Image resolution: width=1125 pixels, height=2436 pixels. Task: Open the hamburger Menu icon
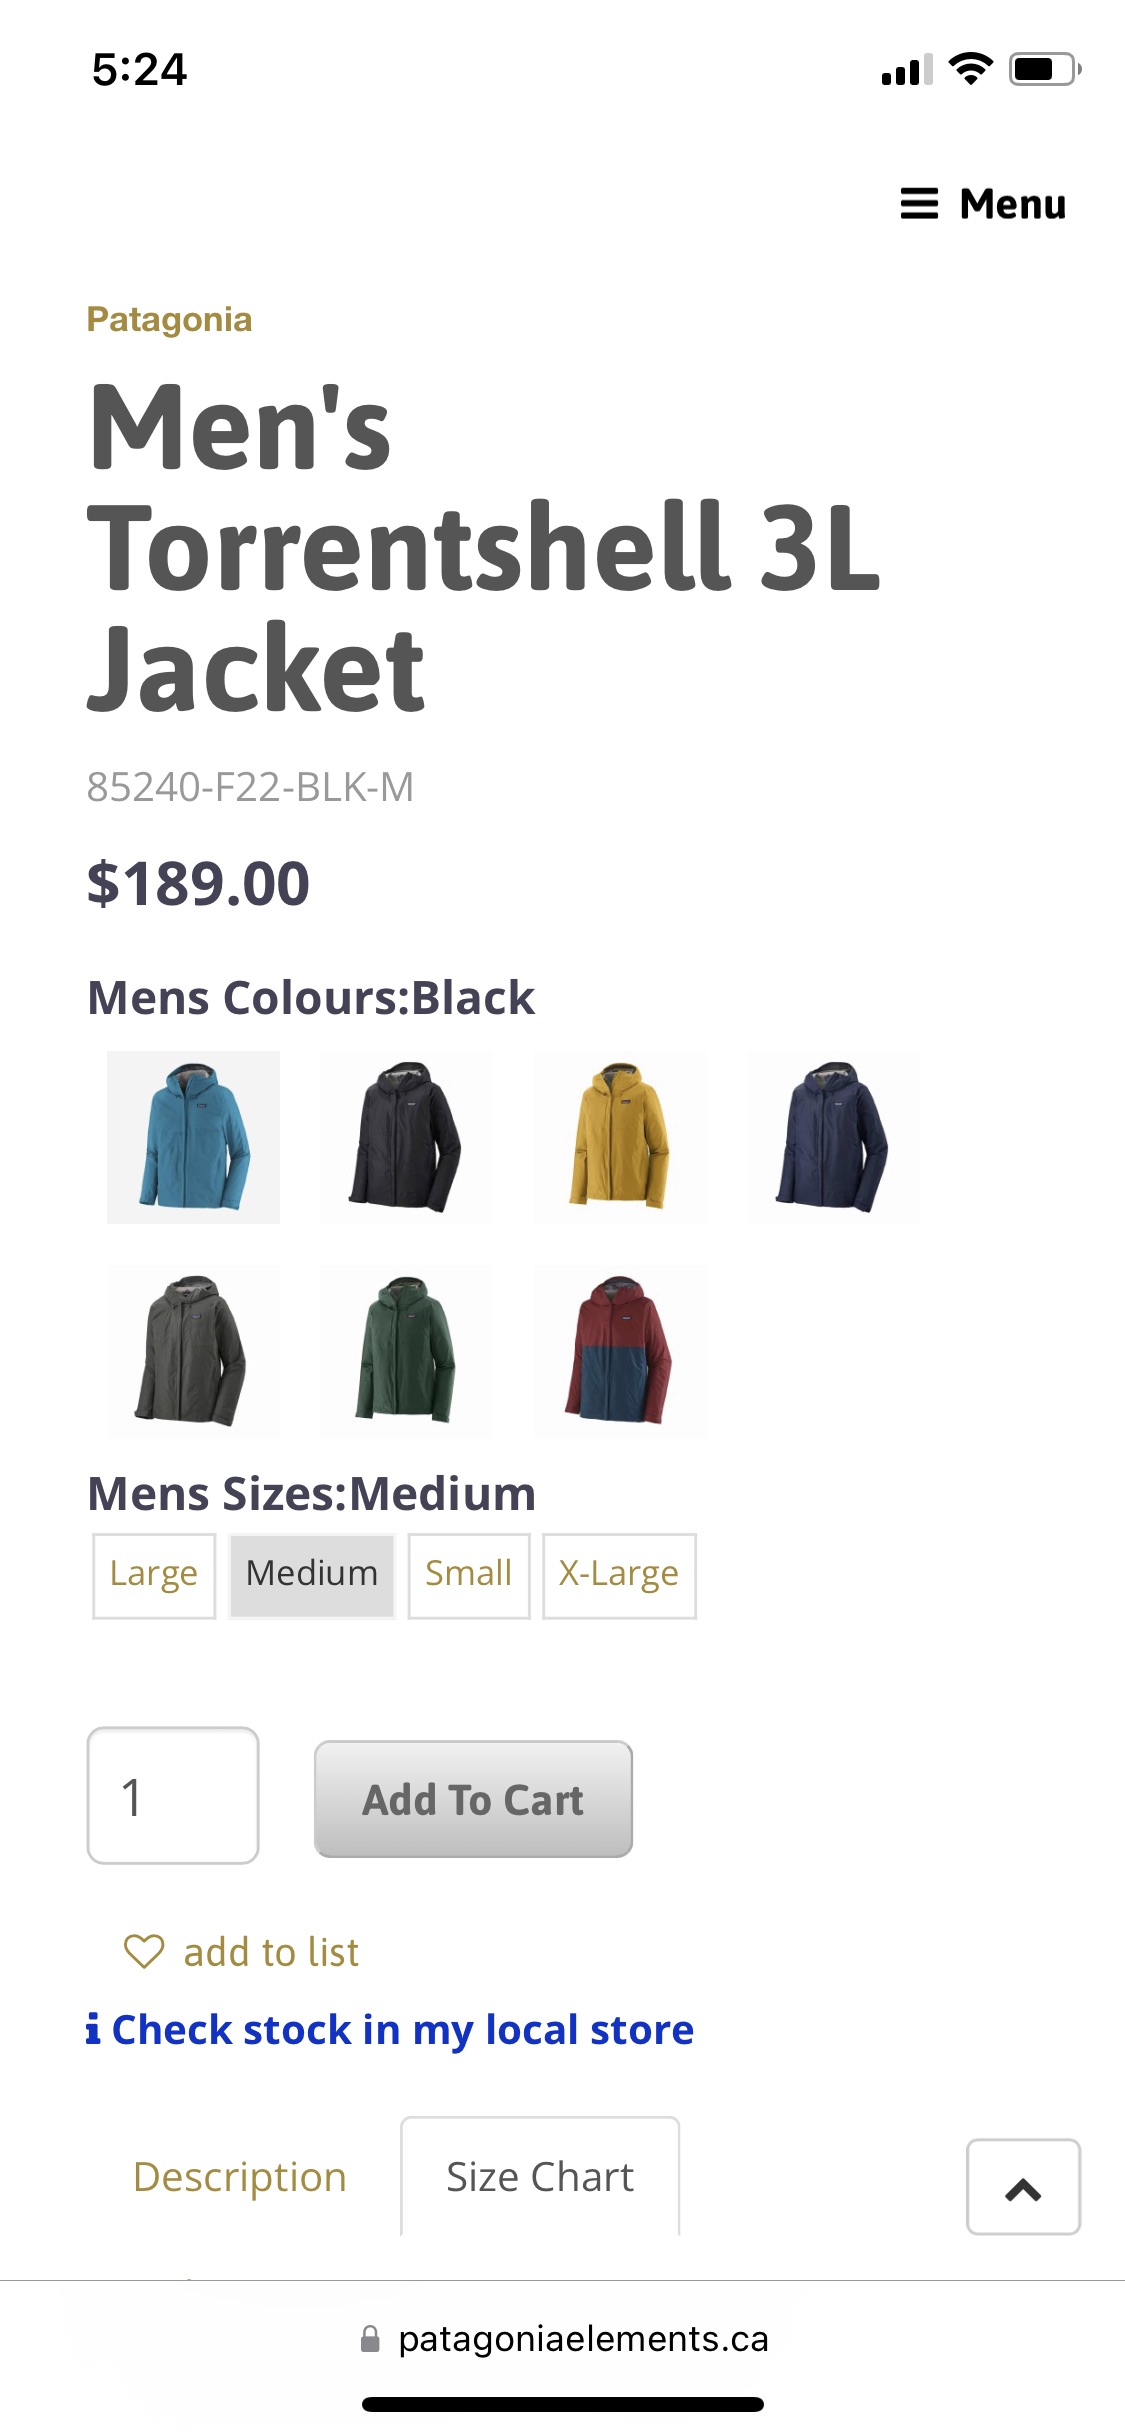919,204
